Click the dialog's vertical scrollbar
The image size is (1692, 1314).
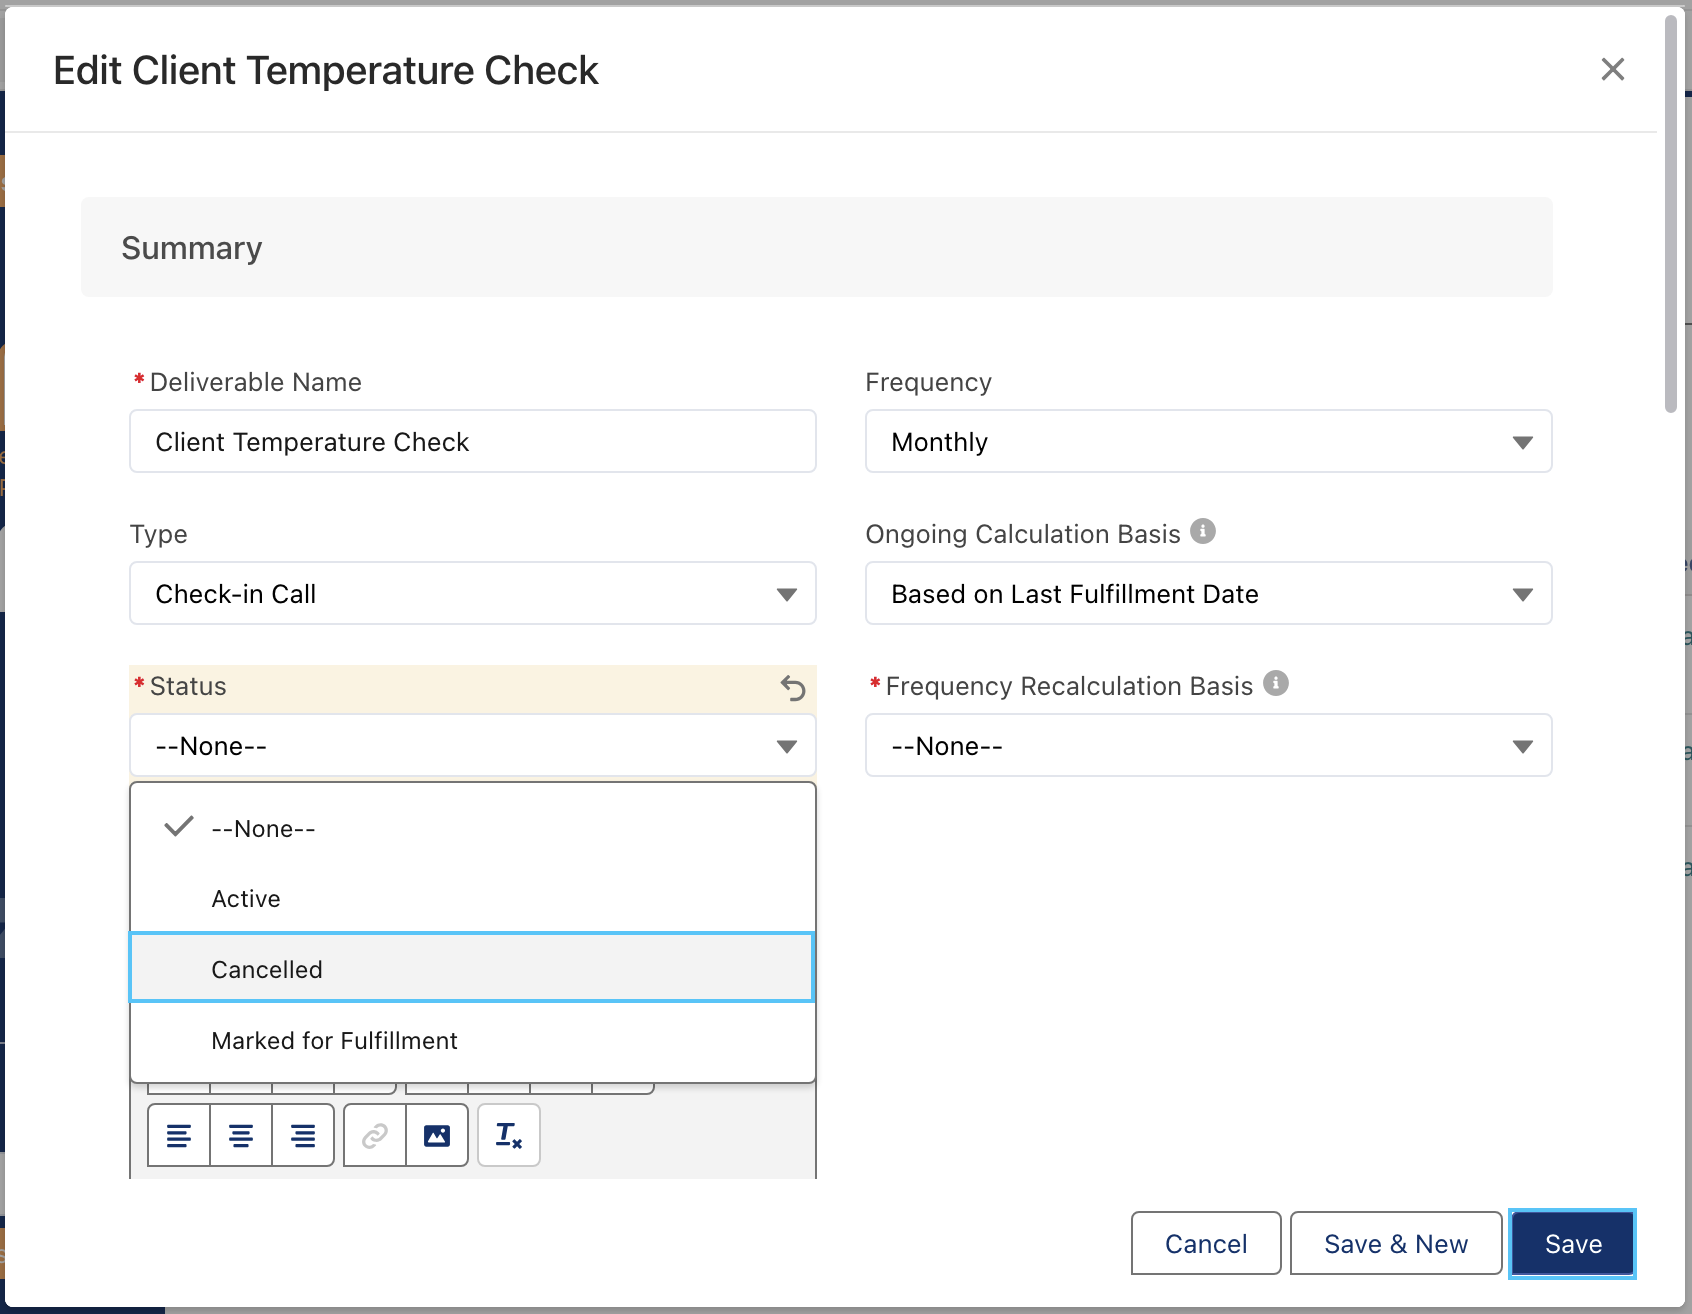pos(1670,213)
